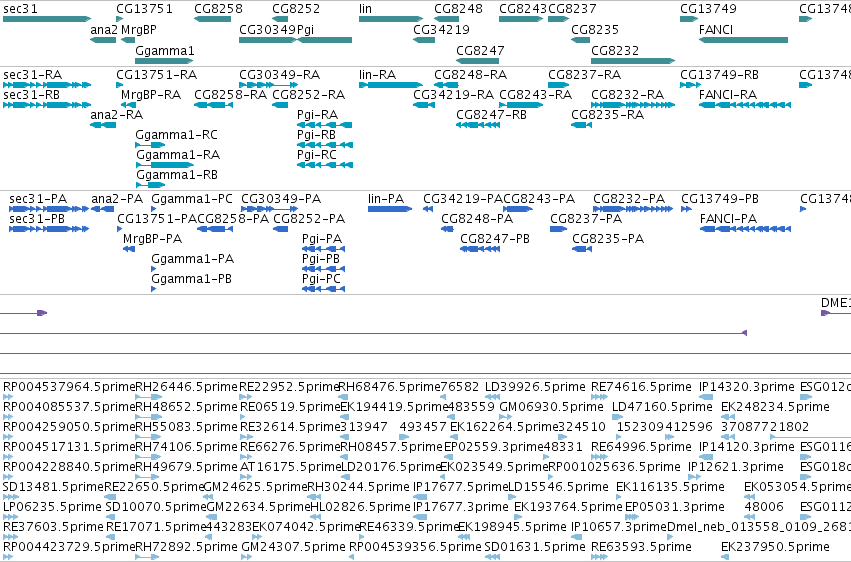Viewport: 851px width, 562px height.
Task: Click the Ggamma1 gene feature
Action: pyautogui.click(x=164, y=61)
